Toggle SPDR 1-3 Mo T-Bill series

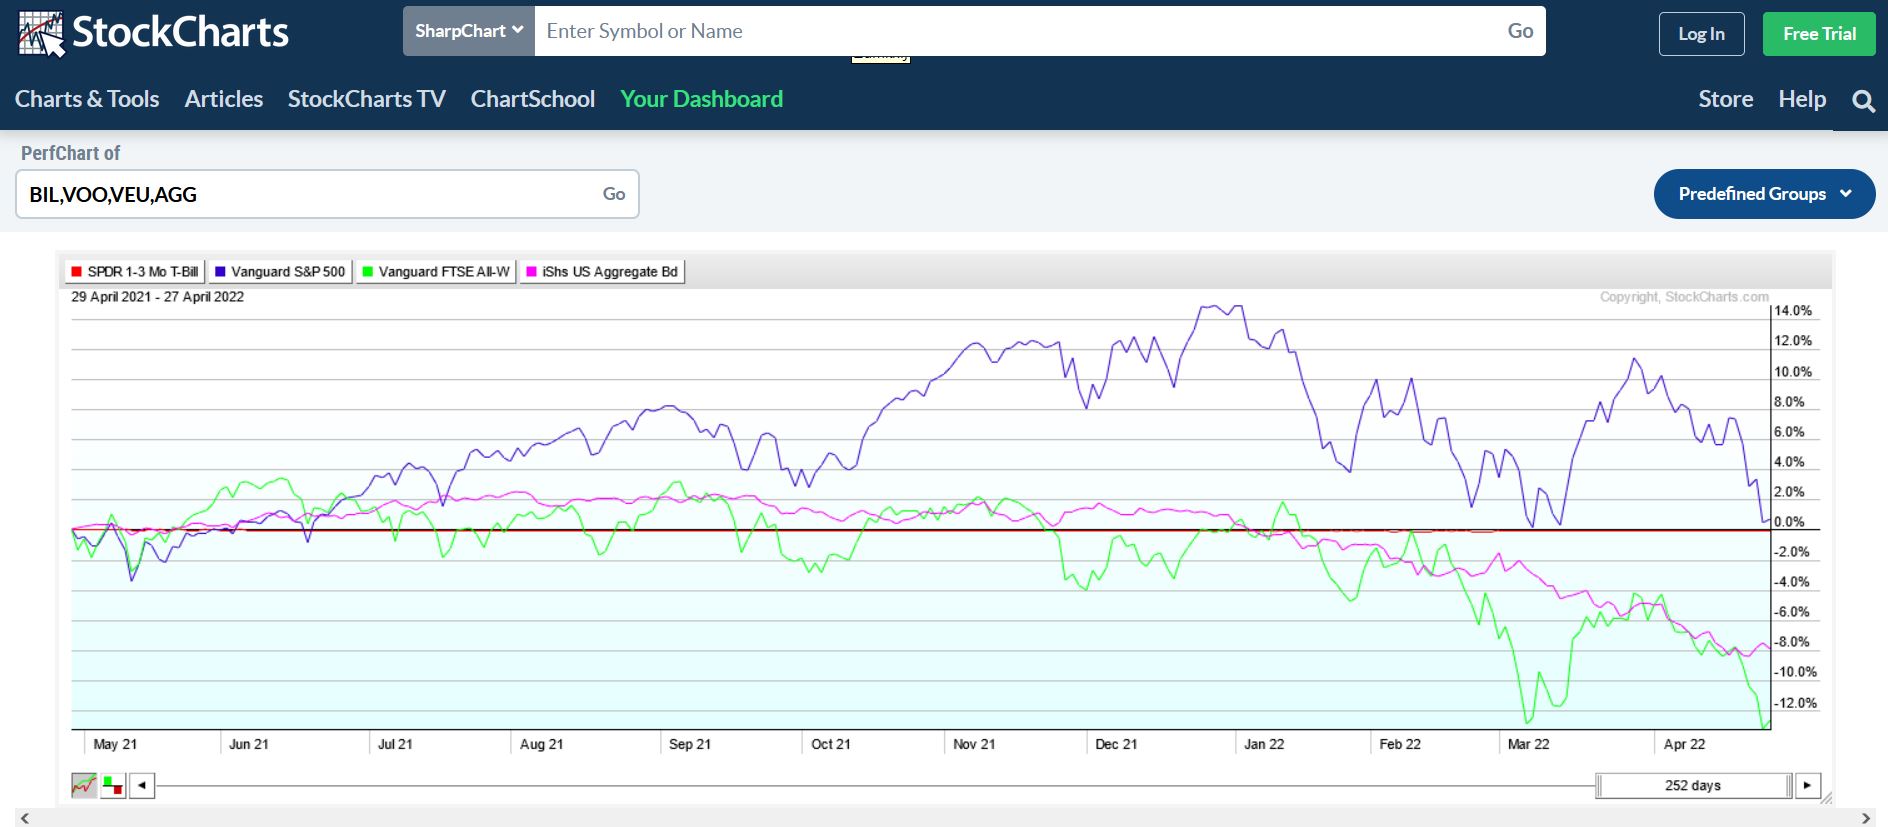pos(135,272)
